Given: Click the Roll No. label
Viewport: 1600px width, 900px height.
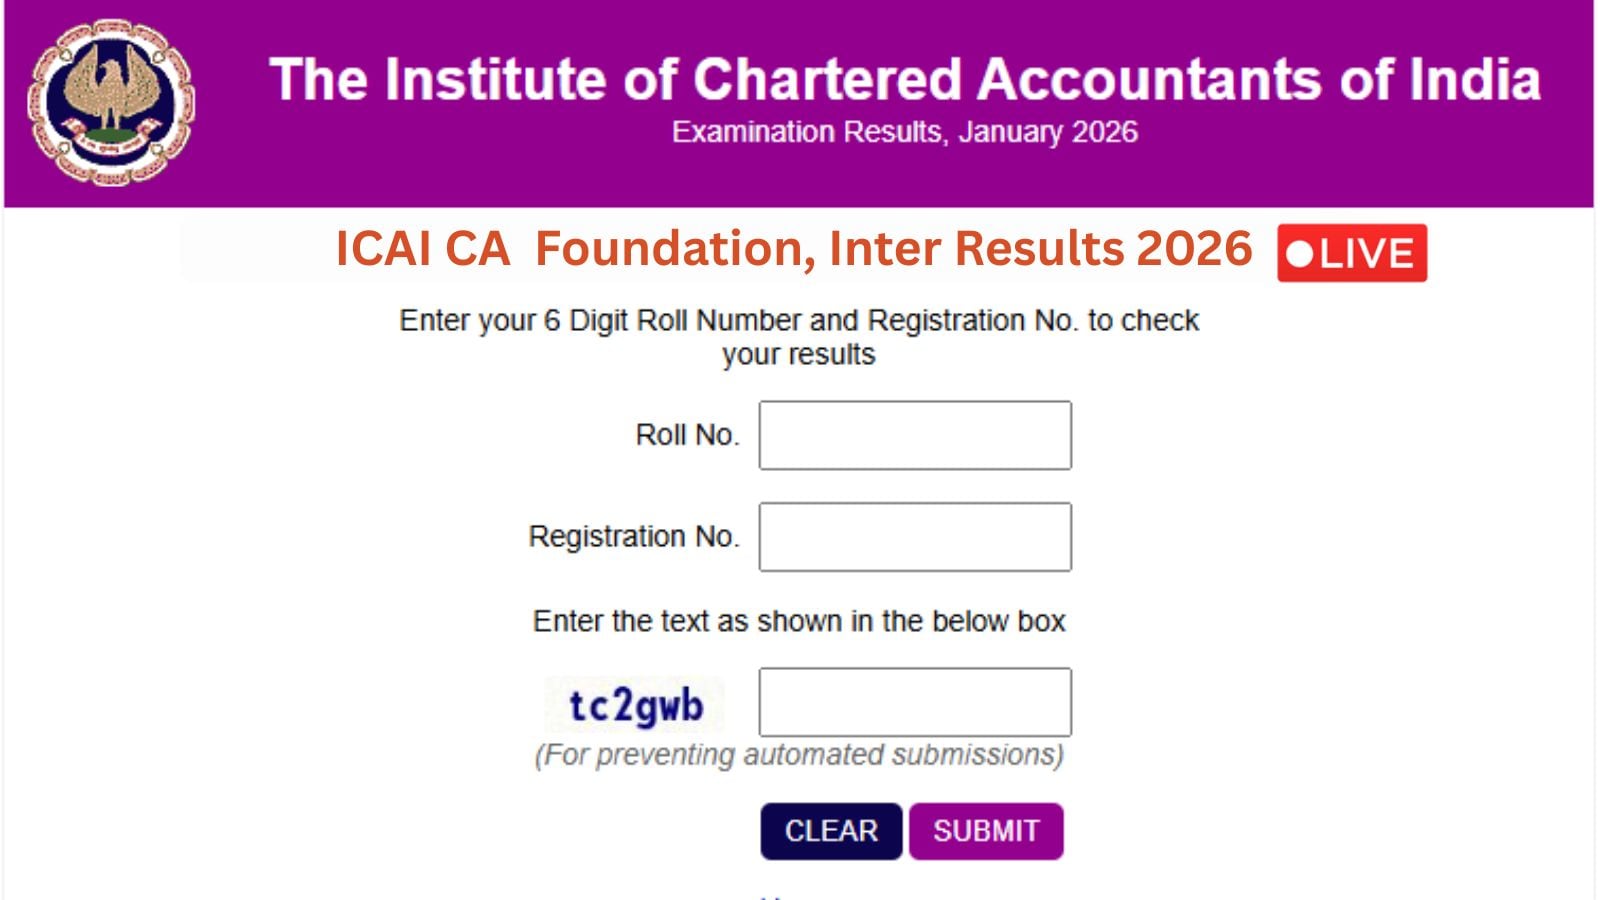Looking at the screenshot, I should click(687, 435).
